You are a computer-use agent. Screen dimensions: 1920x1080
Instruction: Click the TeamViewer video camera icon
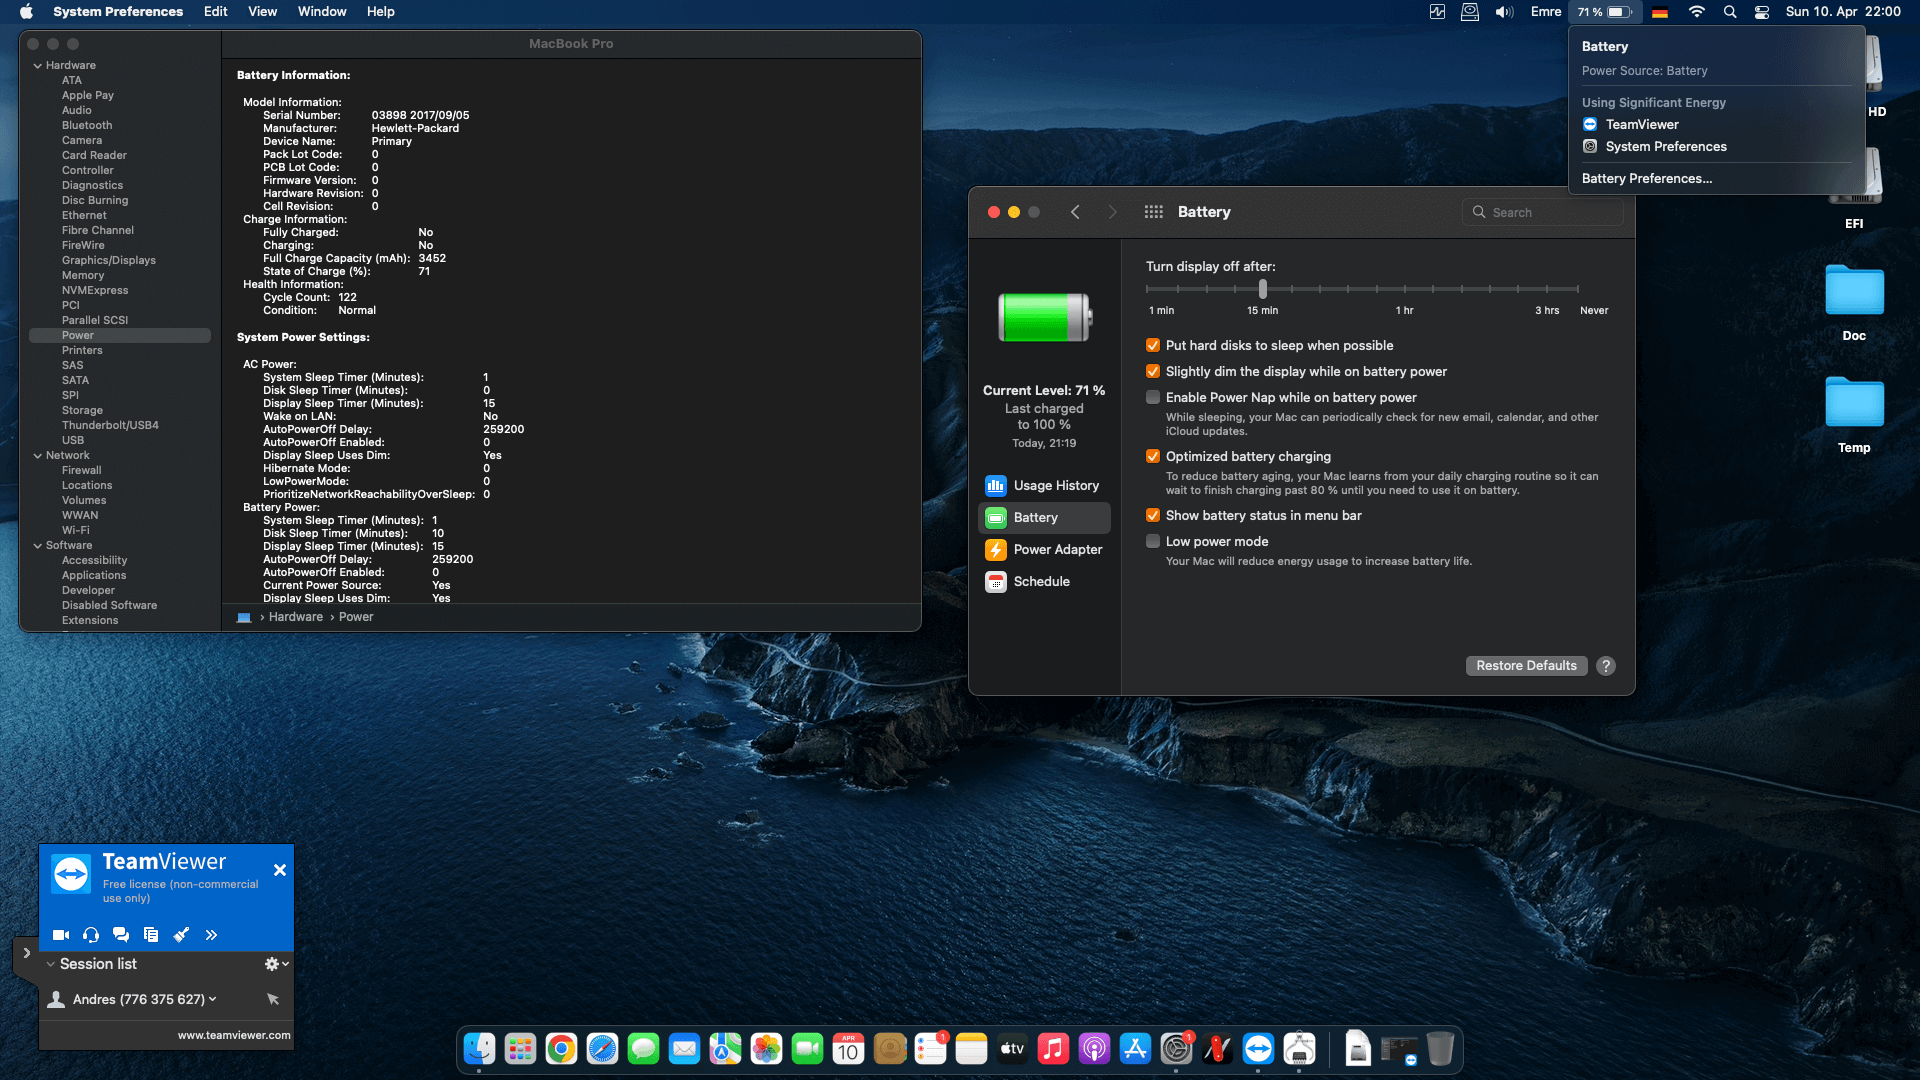(x=60, y=935)
